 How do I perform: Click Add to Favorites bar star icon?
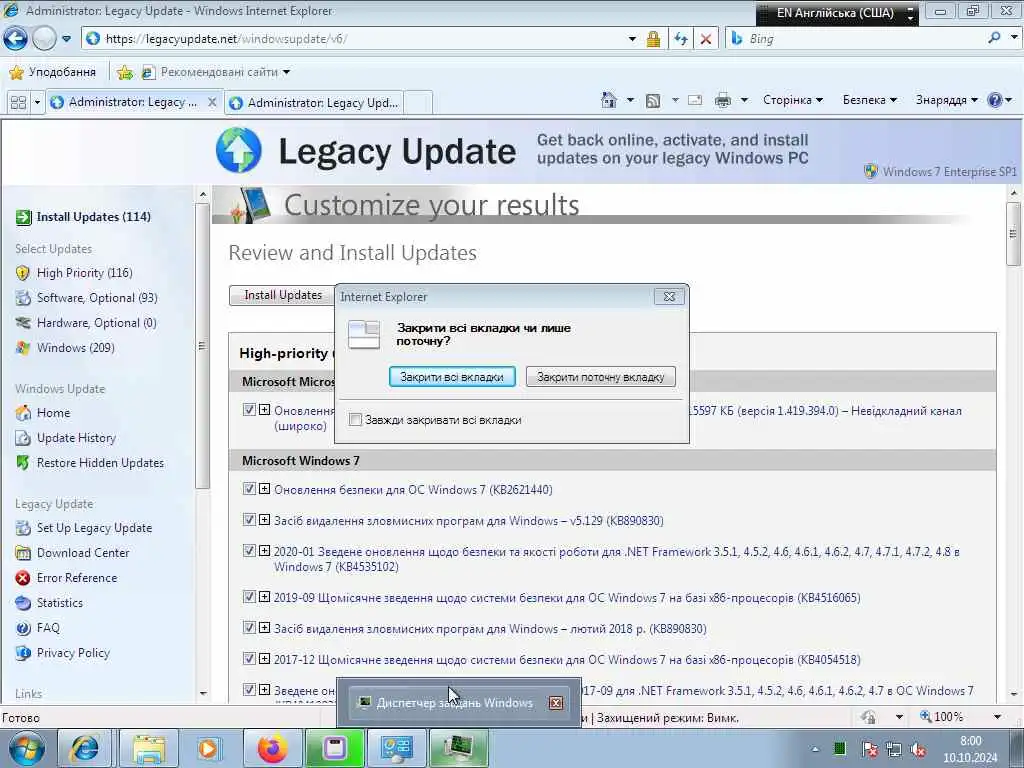click(x=125, y=72)
